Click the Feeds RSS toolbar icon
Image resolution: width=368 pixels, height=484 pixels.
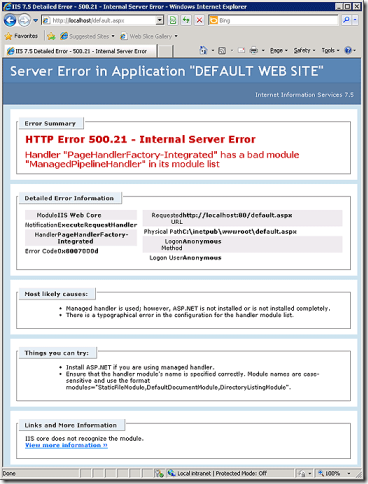(x=222, y=51)
